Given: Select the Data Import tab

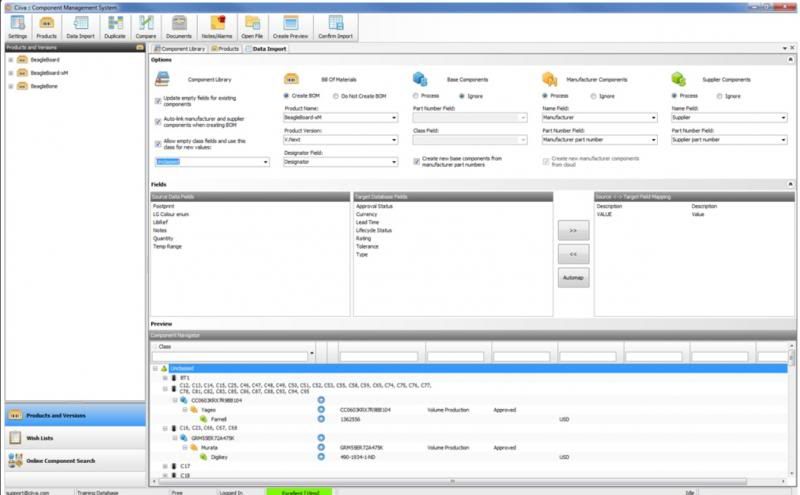Looking at the screenshot, I should click(x=266, y=48).
